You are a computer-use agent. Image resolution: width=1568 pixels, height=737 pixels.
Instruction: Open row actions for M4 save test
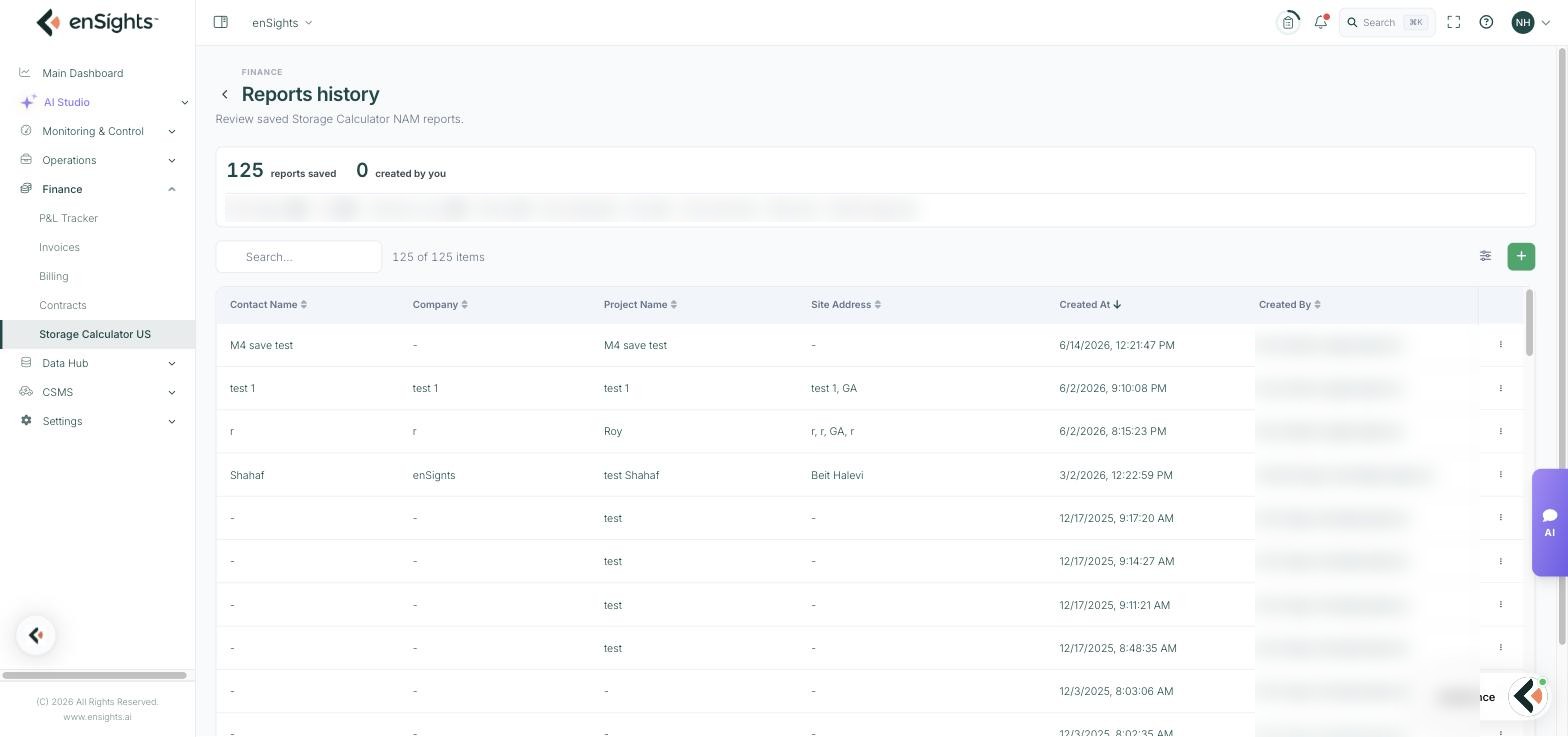[x=1500, y=344]
